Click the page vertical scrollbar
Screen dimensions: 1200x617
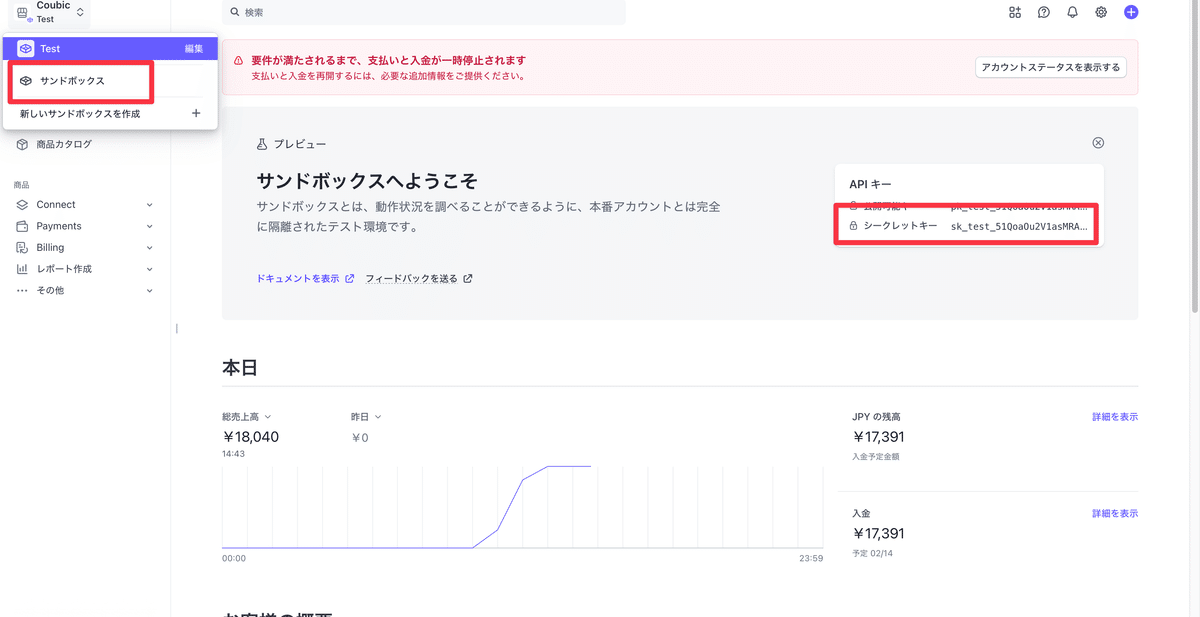point(1194,160)
